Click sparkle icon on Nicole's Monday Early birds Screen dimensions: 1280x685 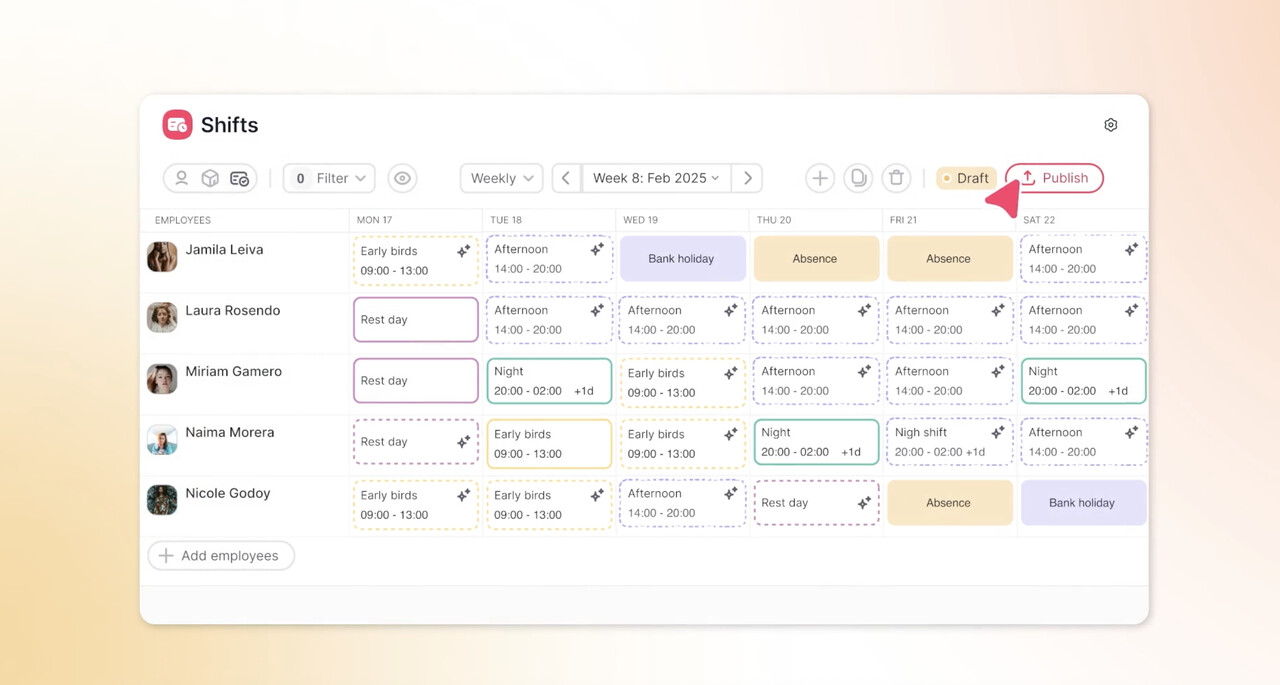click(463, 495)
